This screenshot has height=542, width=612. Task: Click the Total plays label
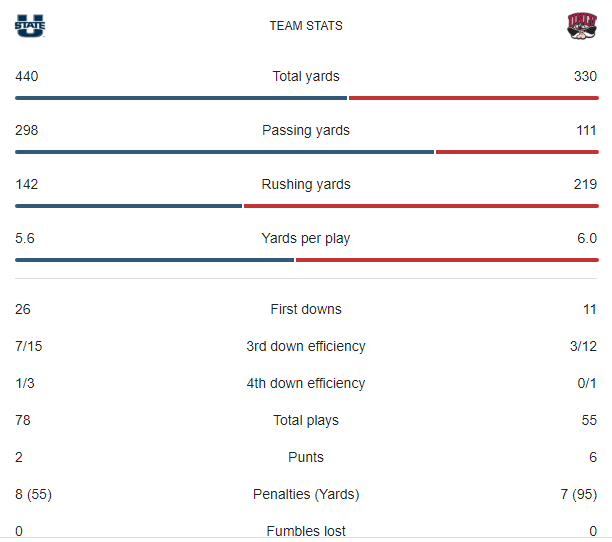[306, 421]
